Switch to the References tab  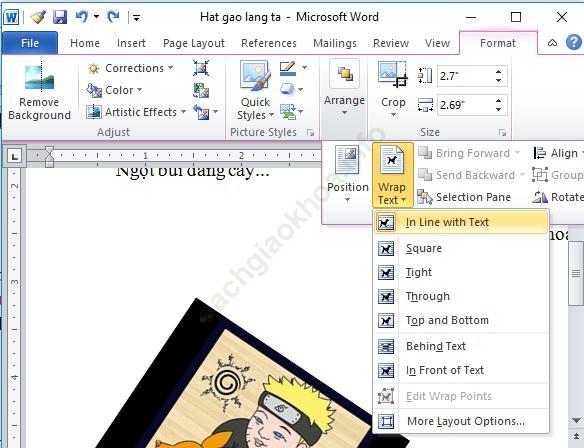pyautogui.click(x=269, y=43)
